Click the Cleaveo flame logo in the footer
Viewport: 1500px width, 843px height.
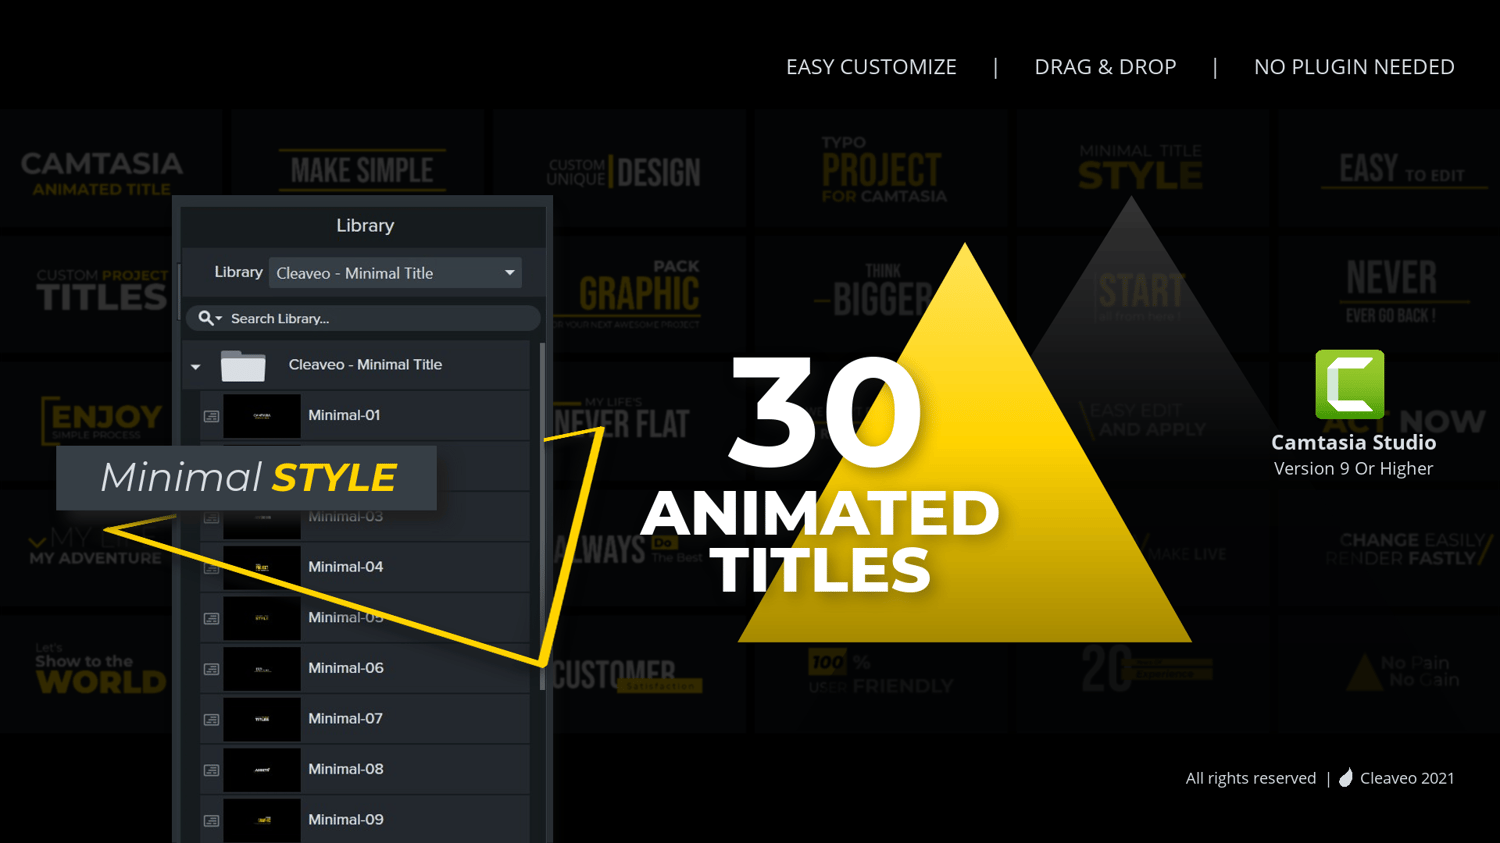[x=1346, y=778]
